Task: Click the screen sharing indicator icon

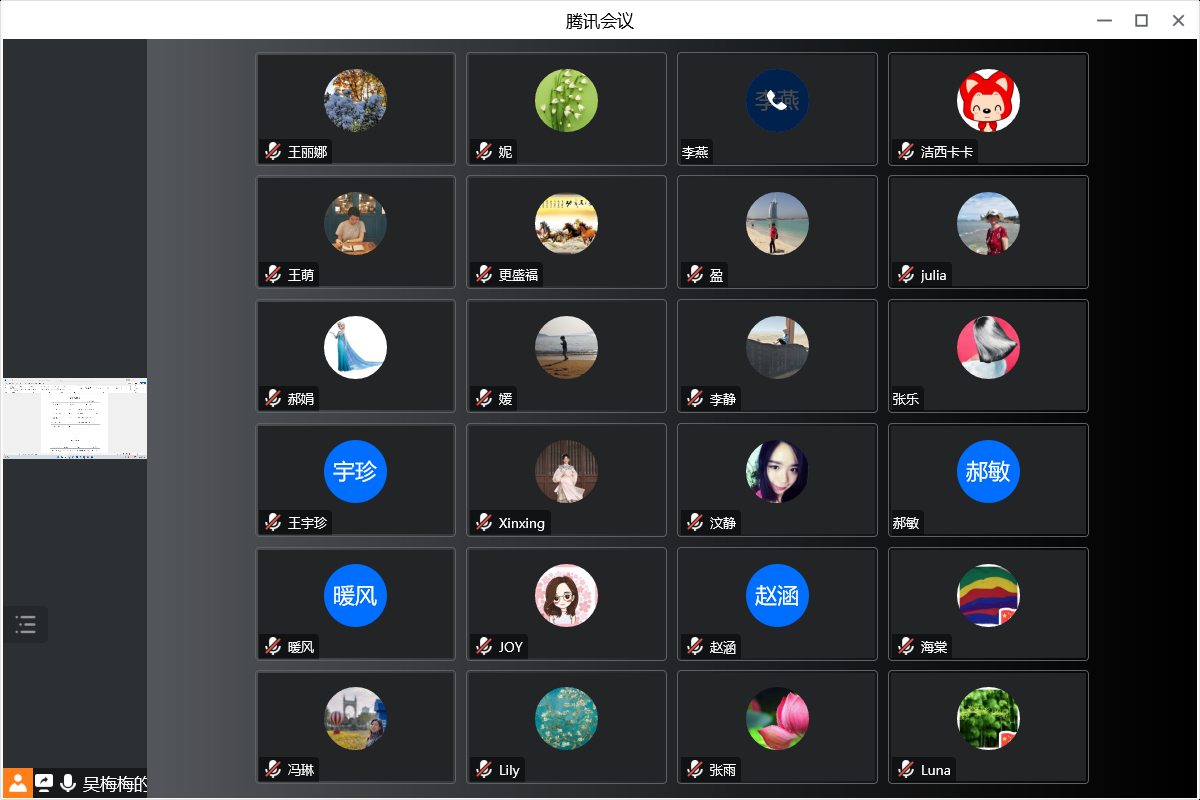Action: pyautogui.click(x=44, y=783)
